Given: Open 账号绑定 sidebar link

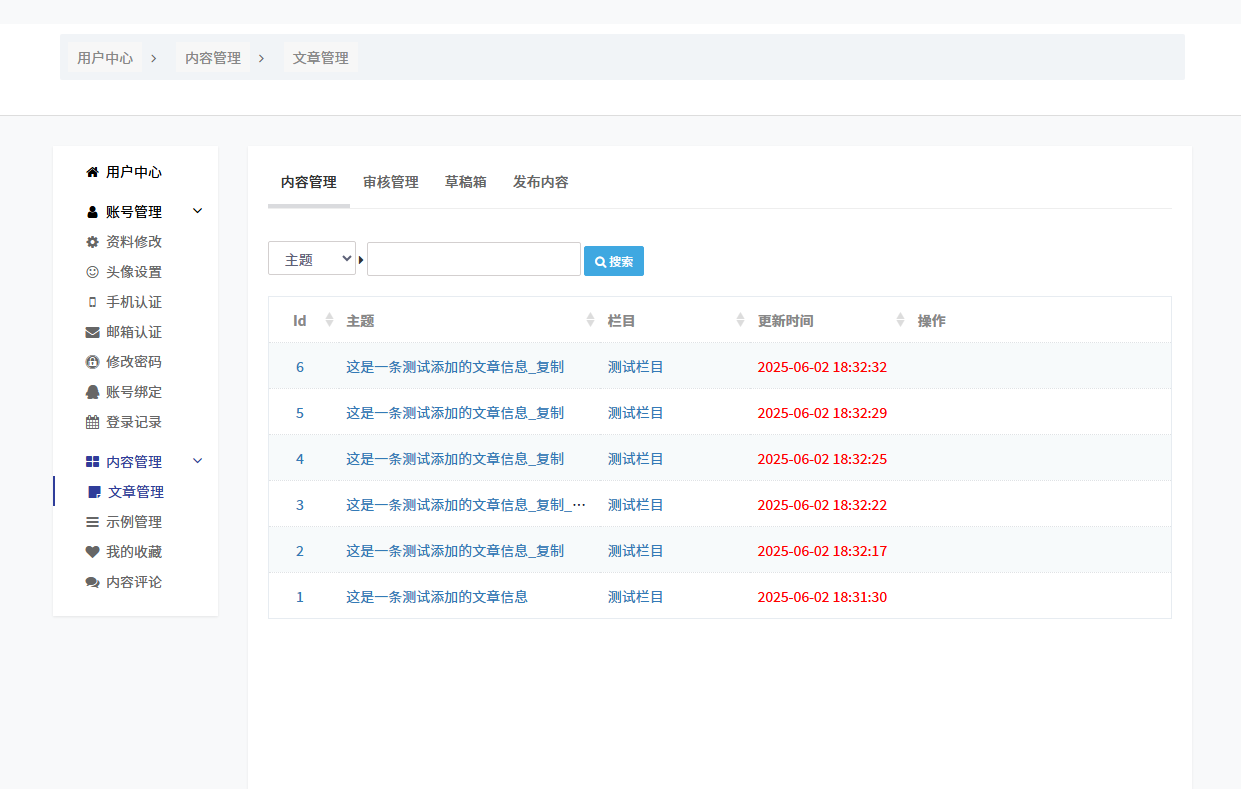Looking at the screenshot, I should point(134,392).
